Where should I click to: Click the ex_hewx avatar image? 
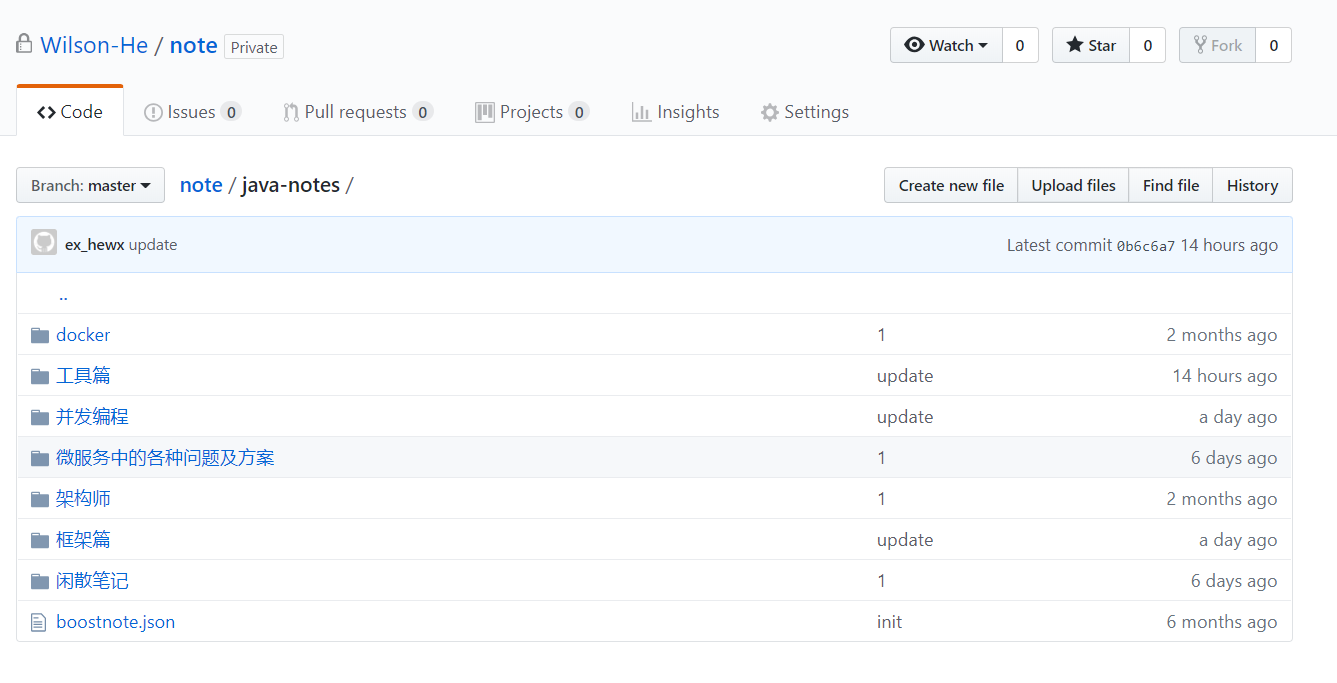pyautogui.click(x=44, y=244)
